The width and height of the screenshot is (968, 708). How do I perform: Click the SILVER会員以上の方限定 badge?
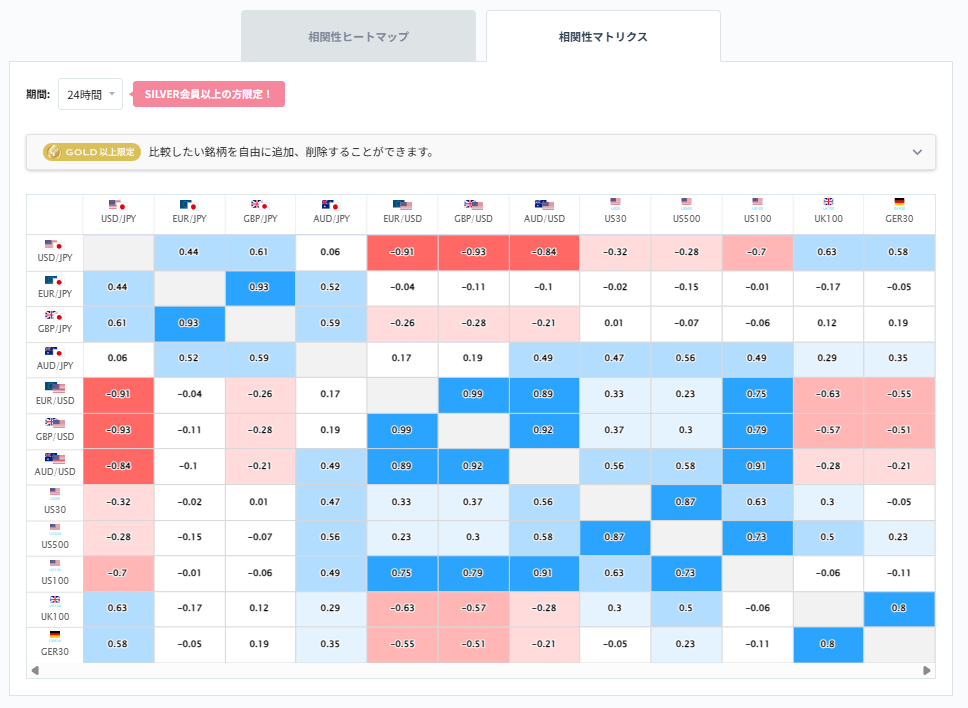[x=208, y=94]
